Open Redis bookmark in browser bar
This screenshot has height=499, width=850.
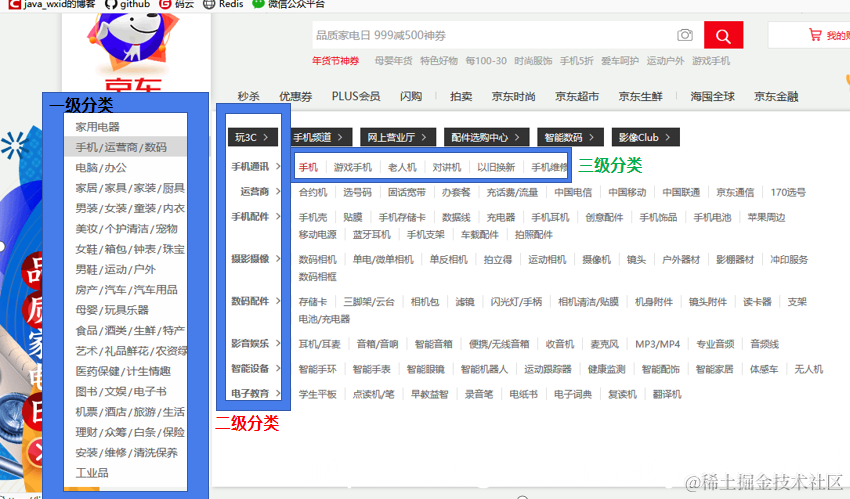(223, 4)
